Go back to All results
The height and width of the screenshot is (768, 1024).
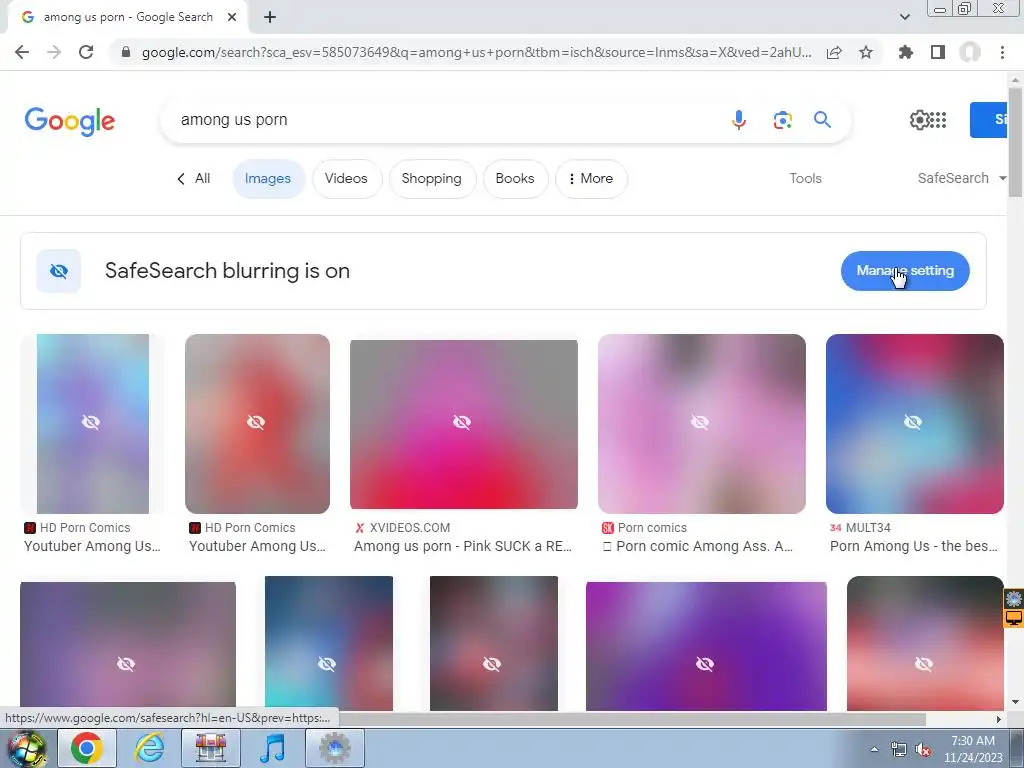point(193,178)
